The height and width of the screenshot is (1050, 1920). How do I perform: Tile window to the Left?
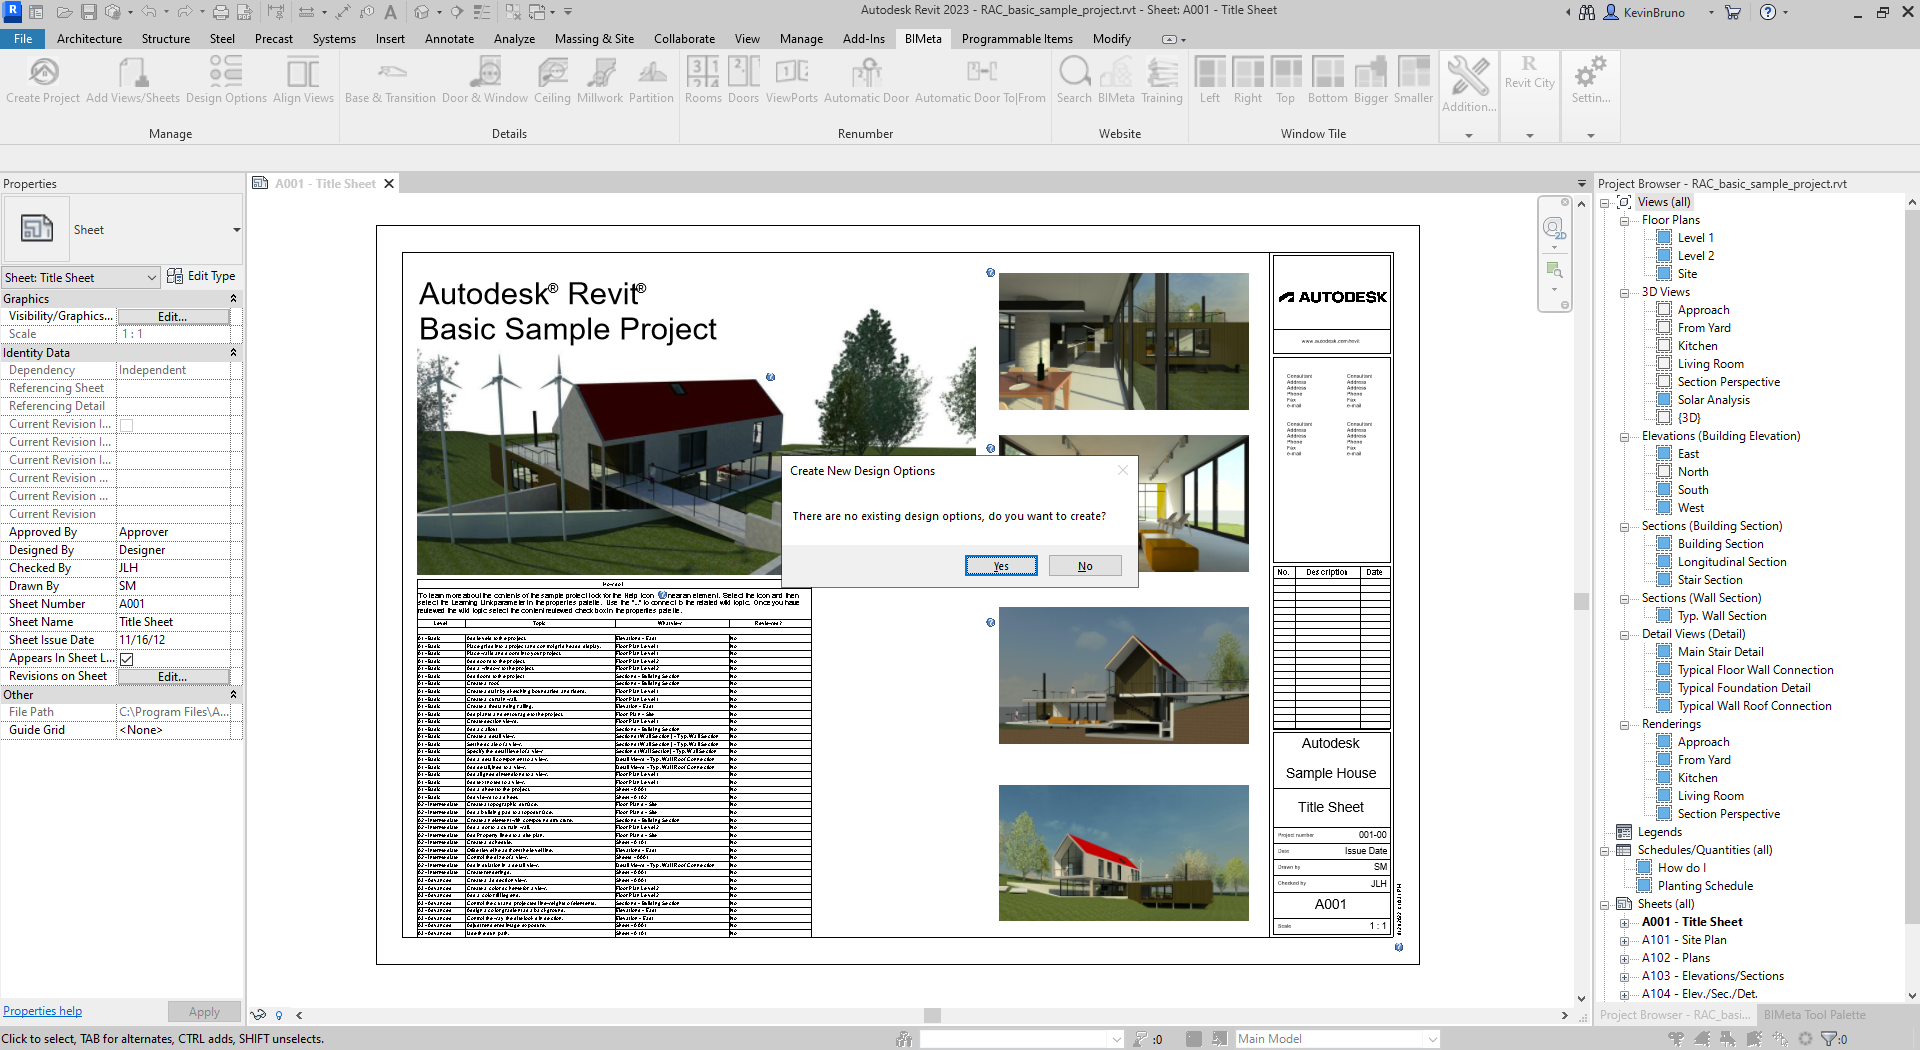click(1210, 80)
